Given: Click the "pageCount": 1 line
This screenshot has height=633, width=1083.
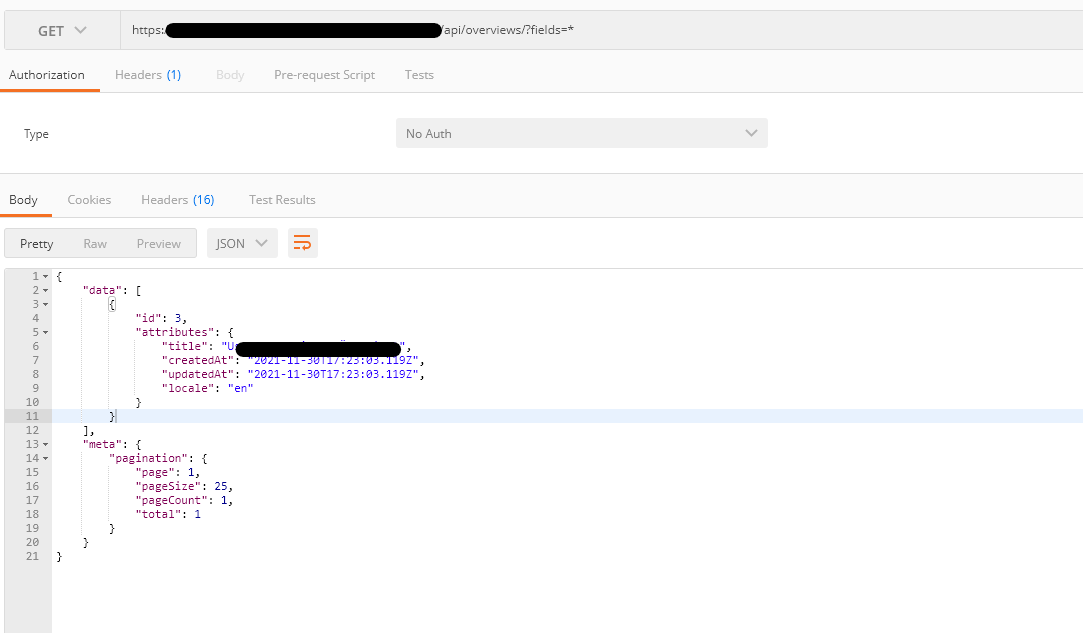Looking at the screenshot, I should 184,500.
